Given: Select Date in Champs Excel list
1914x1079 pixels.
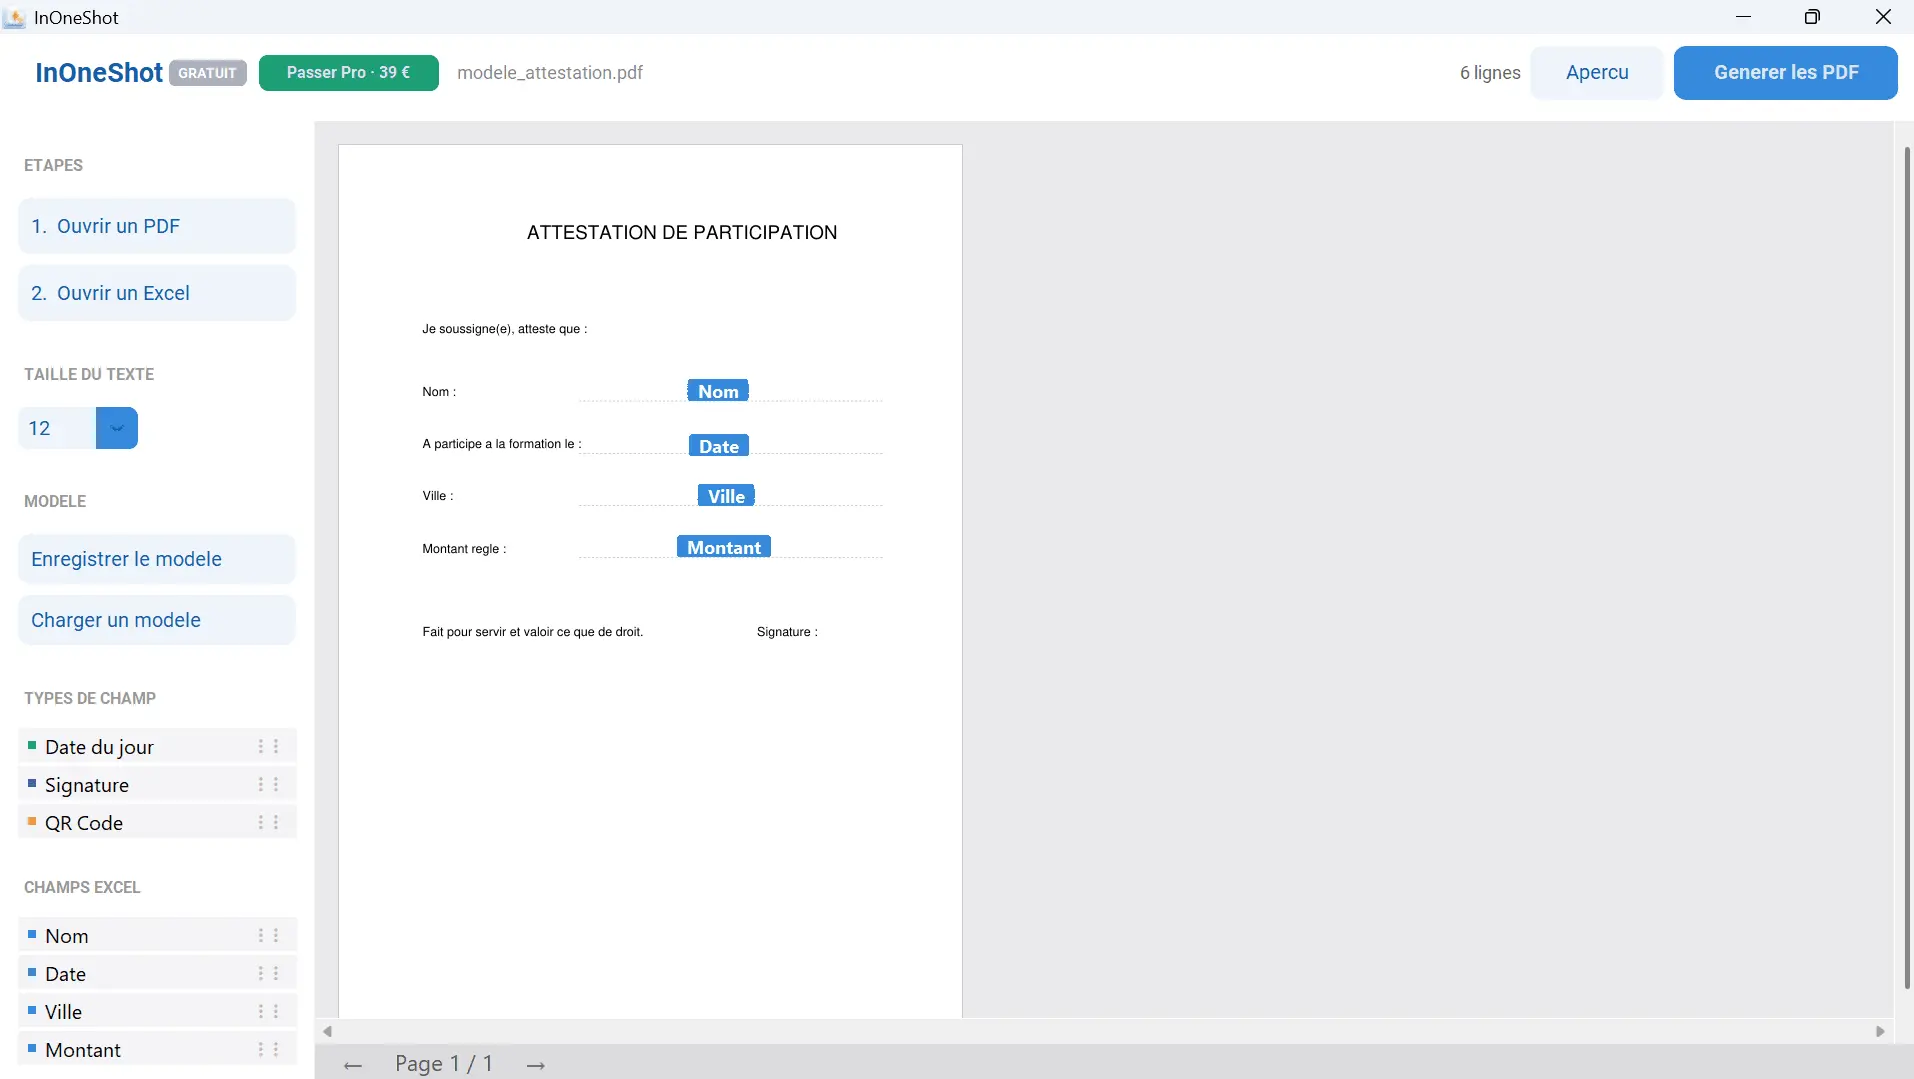Looking at the screenshot, I should [x=157, y=974].
